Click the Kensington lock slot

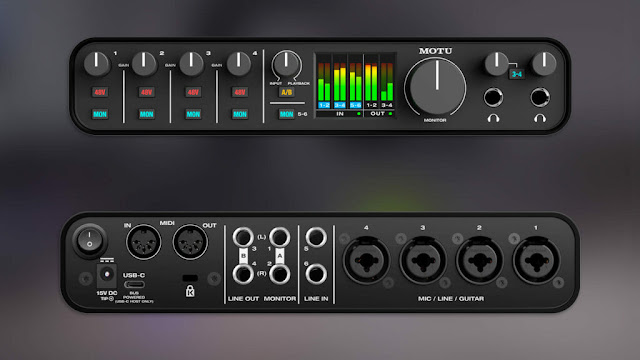[190, 278]
